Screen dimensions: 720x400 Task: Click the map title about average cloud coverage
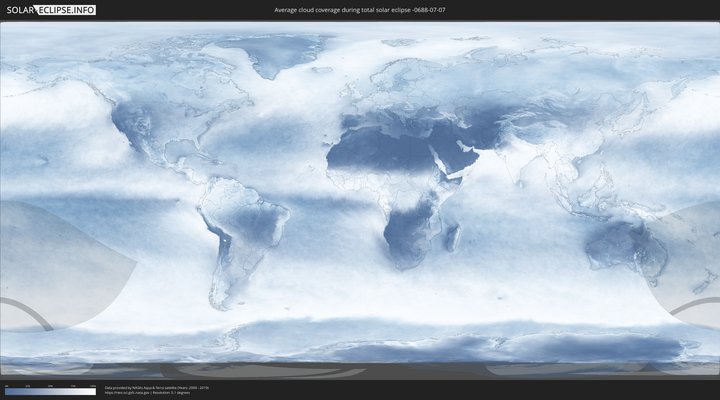(359, 9)
